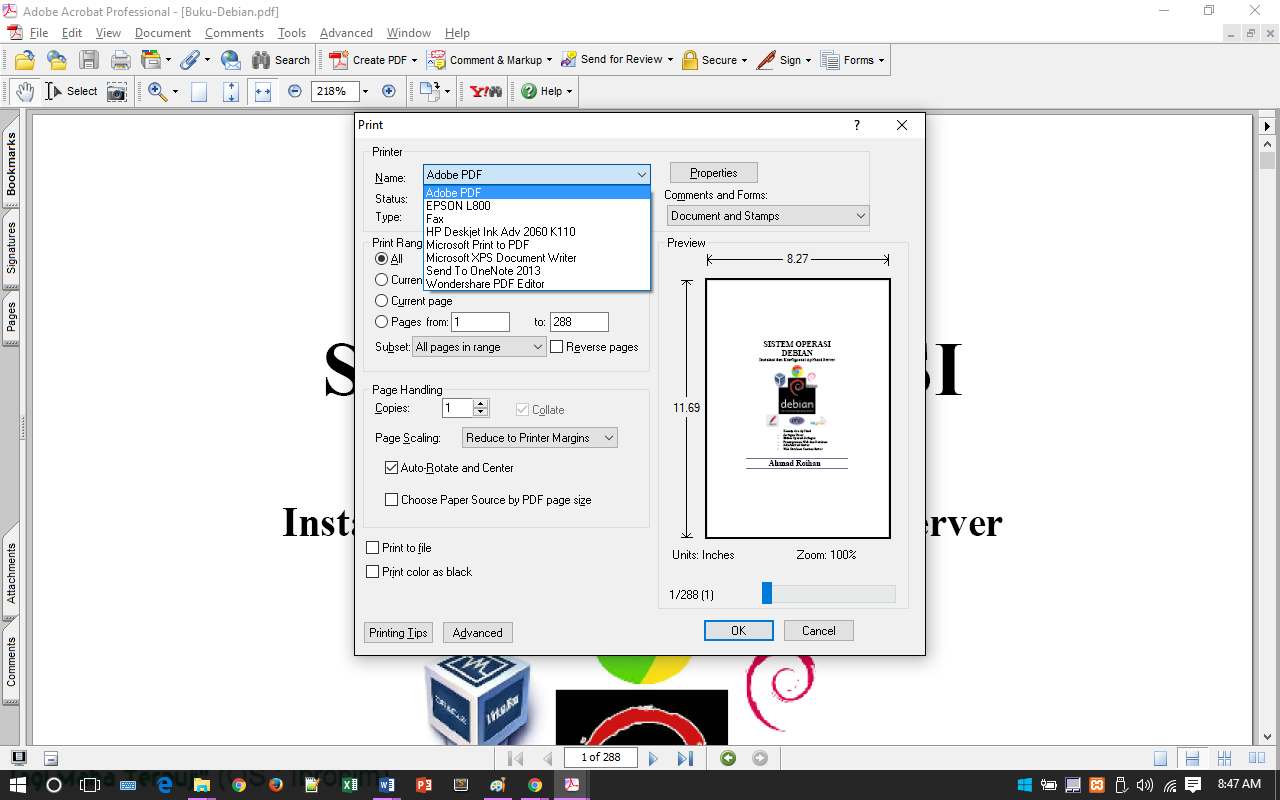Click the Printing Tips button

point(398,632)
